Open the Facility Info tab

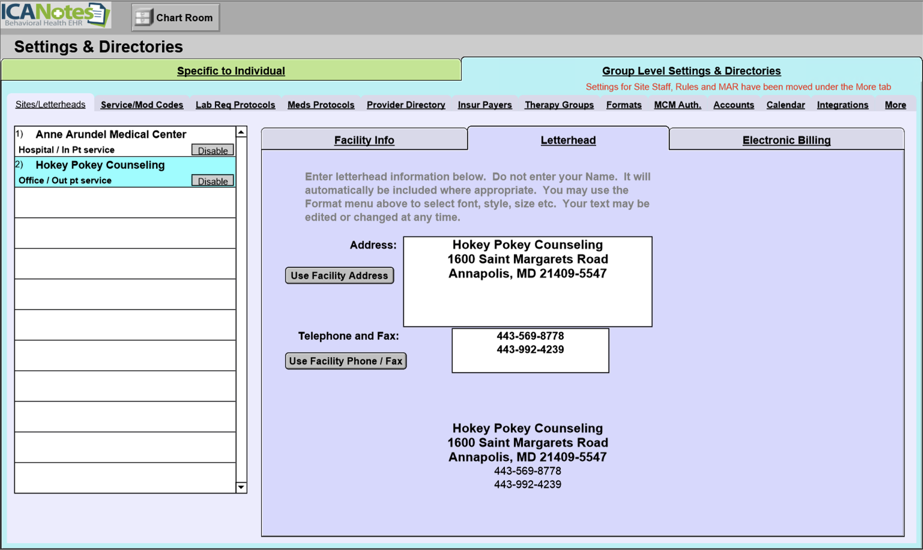[x=364, y=140]
